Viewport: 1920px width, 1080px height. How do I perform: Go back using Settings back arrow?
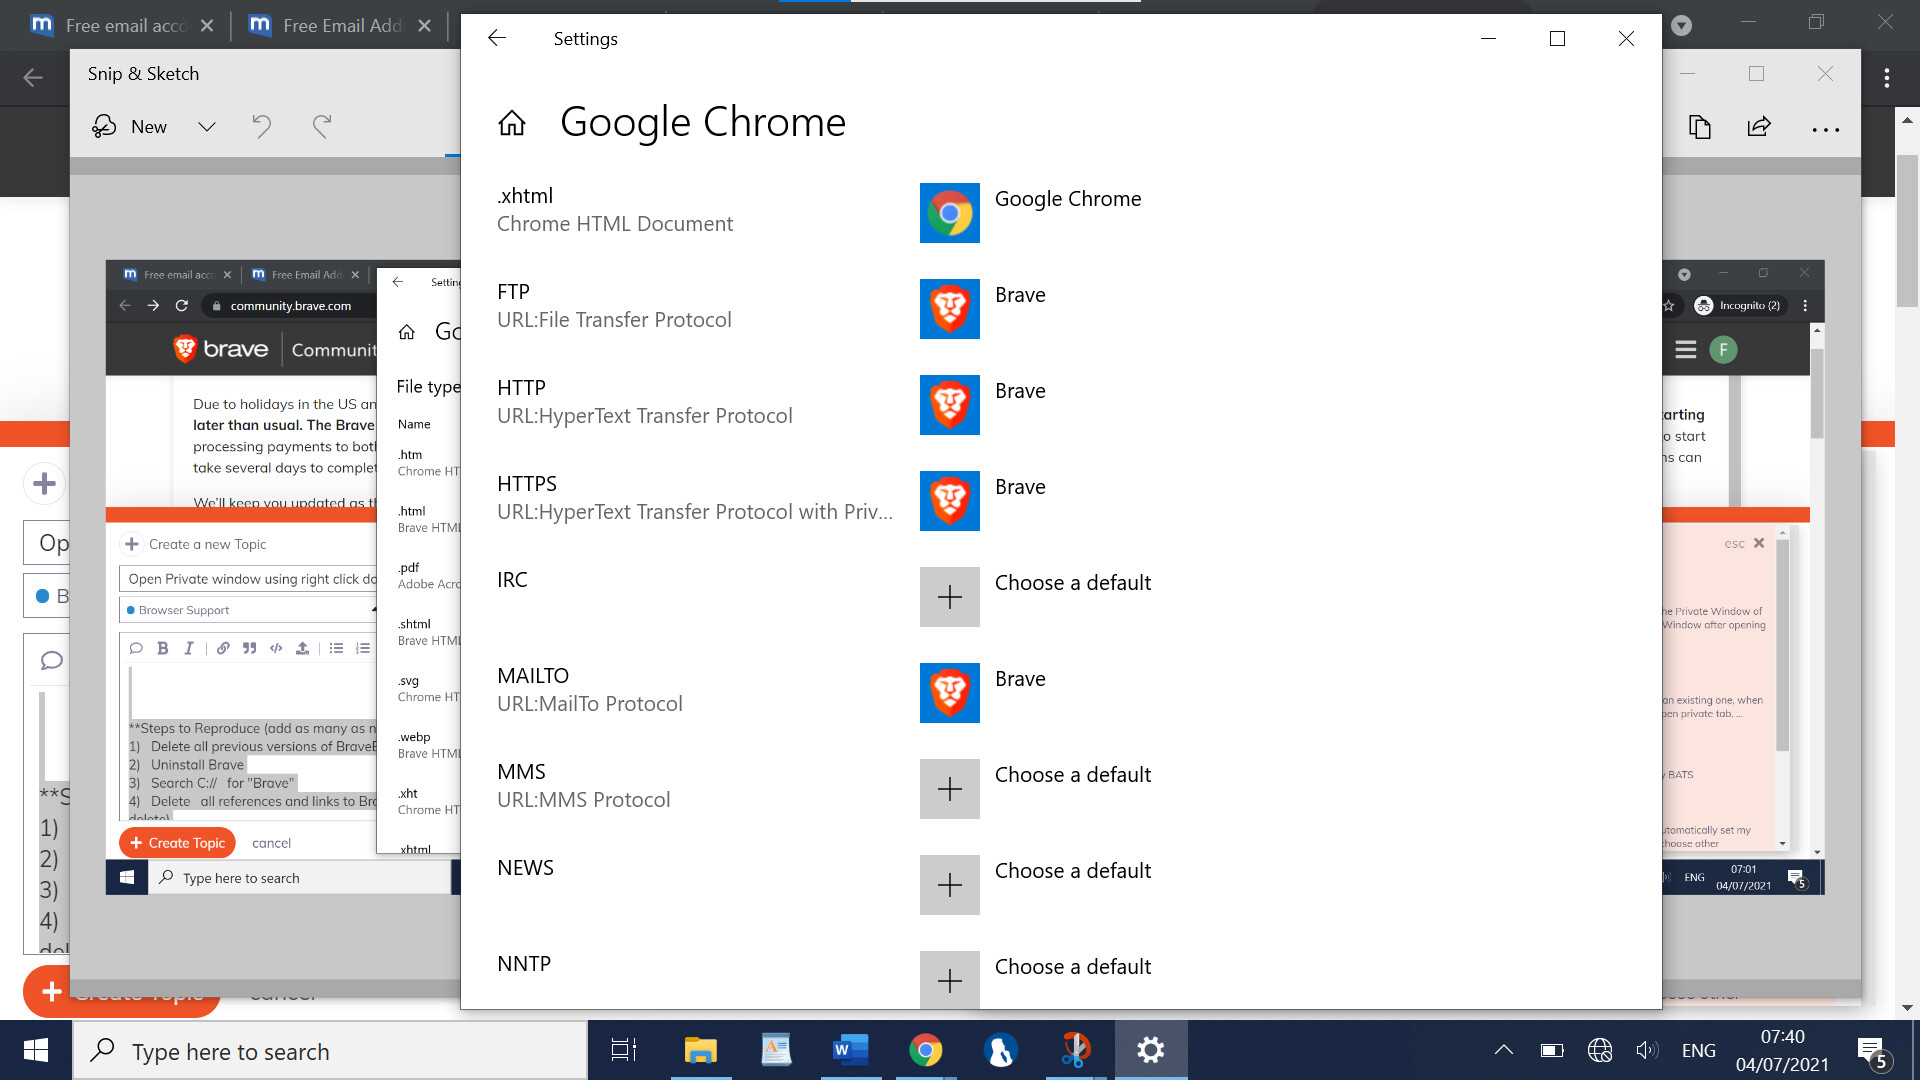tap(497, 38)
